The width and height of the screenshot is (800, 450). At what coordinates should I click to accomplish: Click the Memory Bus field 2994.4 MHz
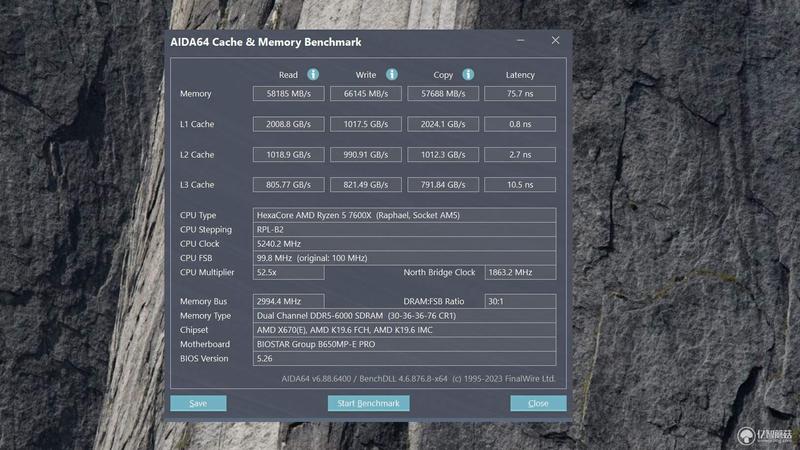pyautogui.click(x=288, y=302)
